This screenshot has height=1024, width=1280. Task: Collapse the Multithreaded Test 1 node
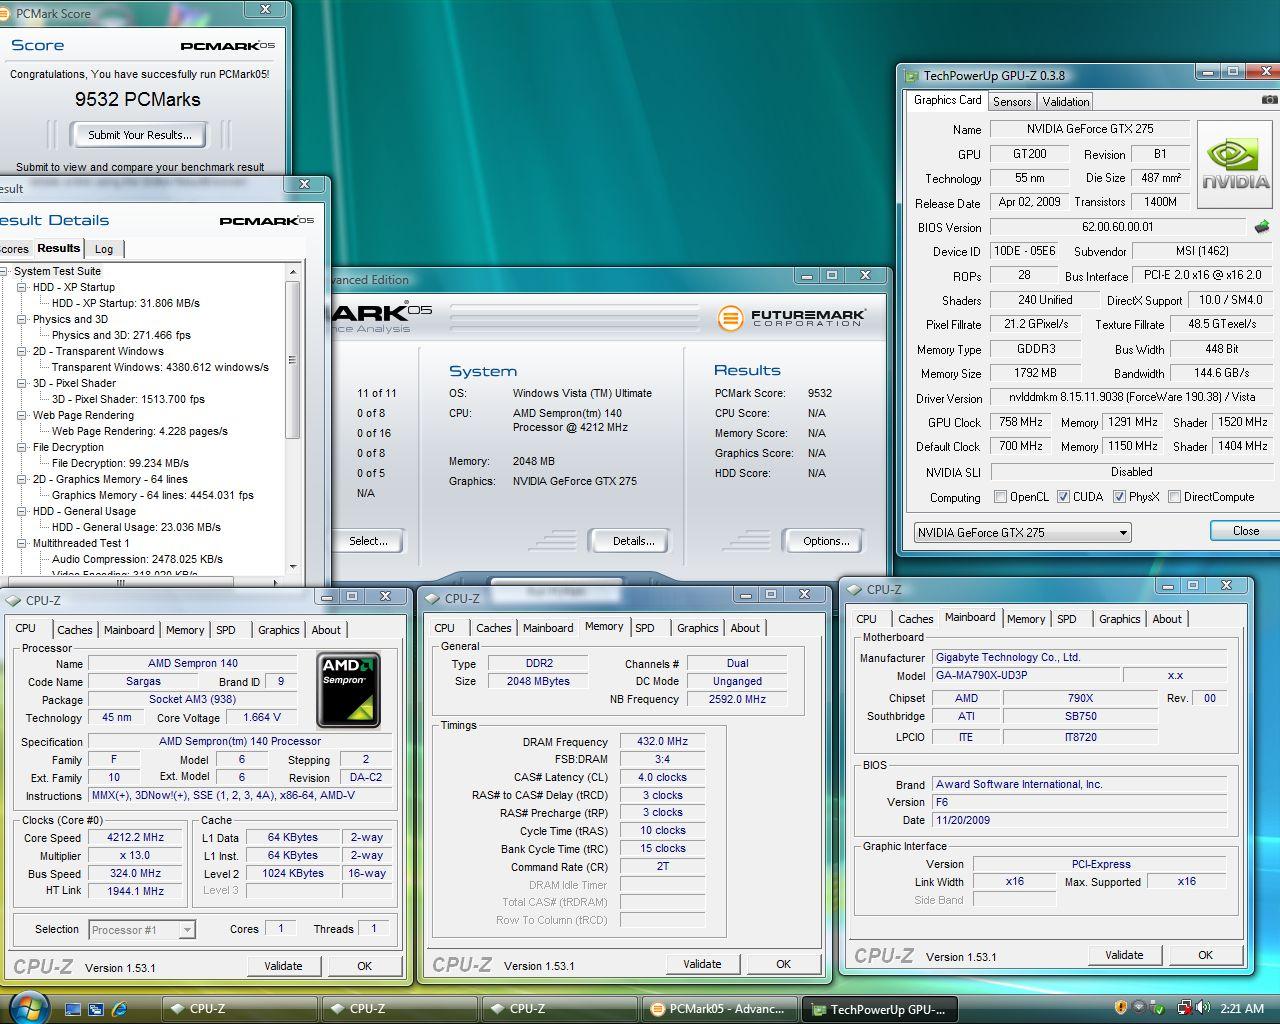click(x=22, y=543)
